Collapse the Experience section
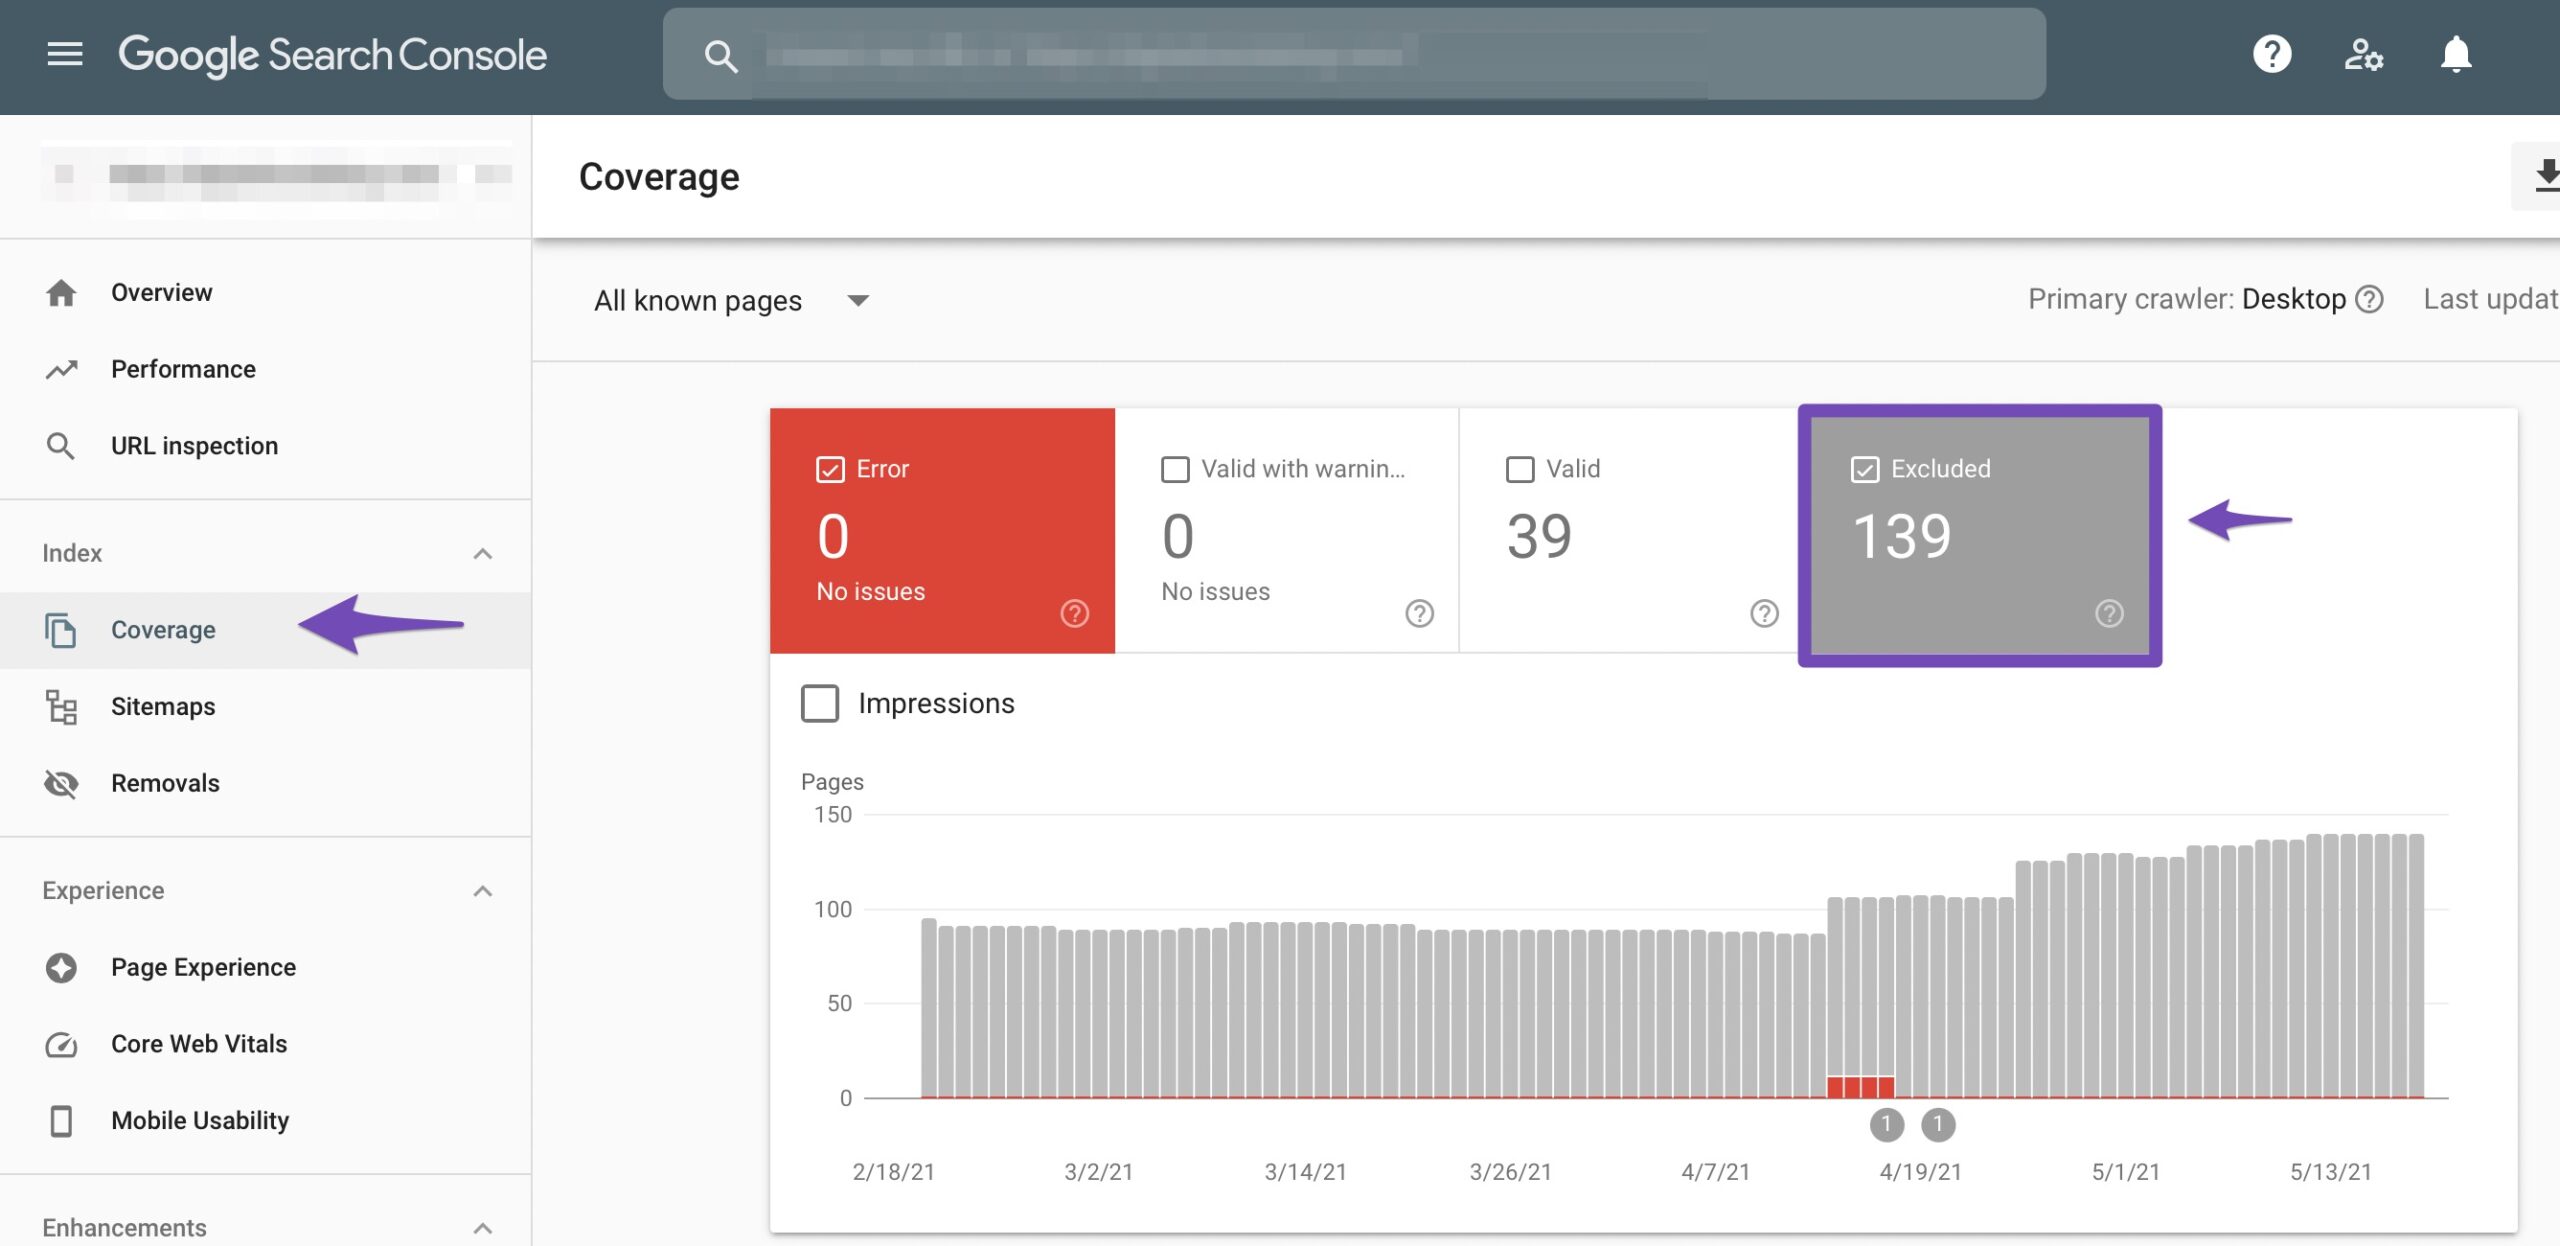2560x1246 pixels. coord(483,890)
